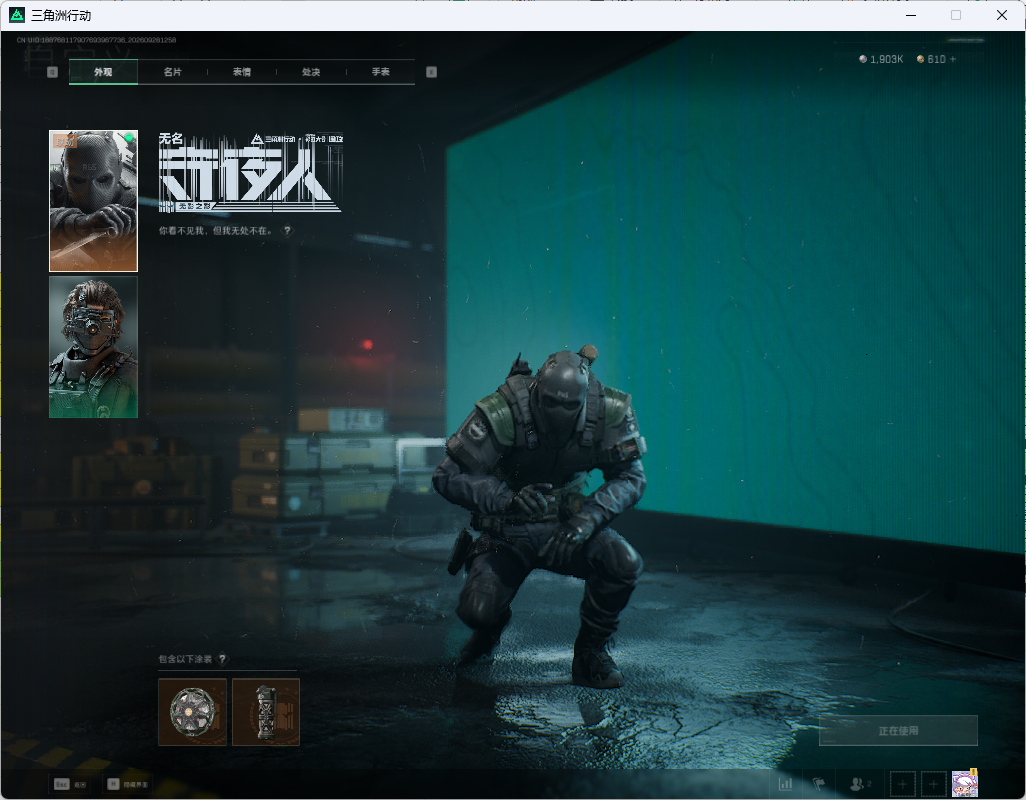This screenshot has width=1026, height=800.
Task: Click the E next-tab key icon
Action: [x=431, y=72]
